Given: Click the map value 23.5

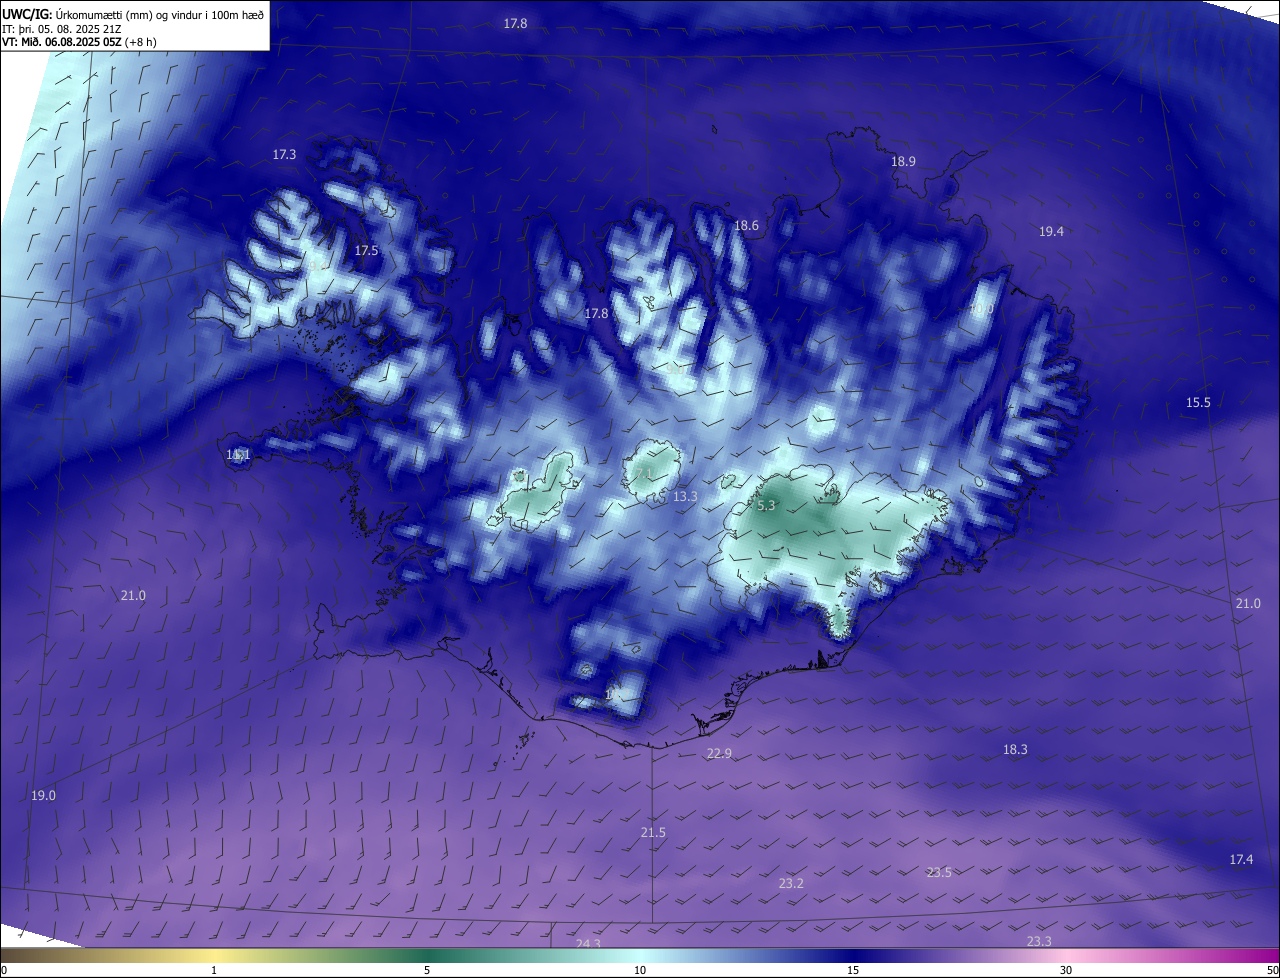Looking at the screenshot, I should [x=939, y=872].
